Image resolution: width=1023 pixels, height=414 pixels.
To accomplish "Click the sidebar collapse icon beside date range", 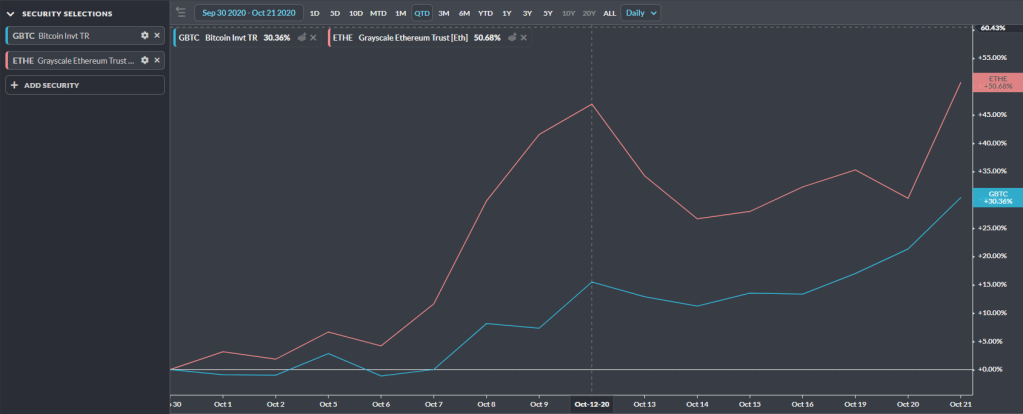I will pos(180,13).
